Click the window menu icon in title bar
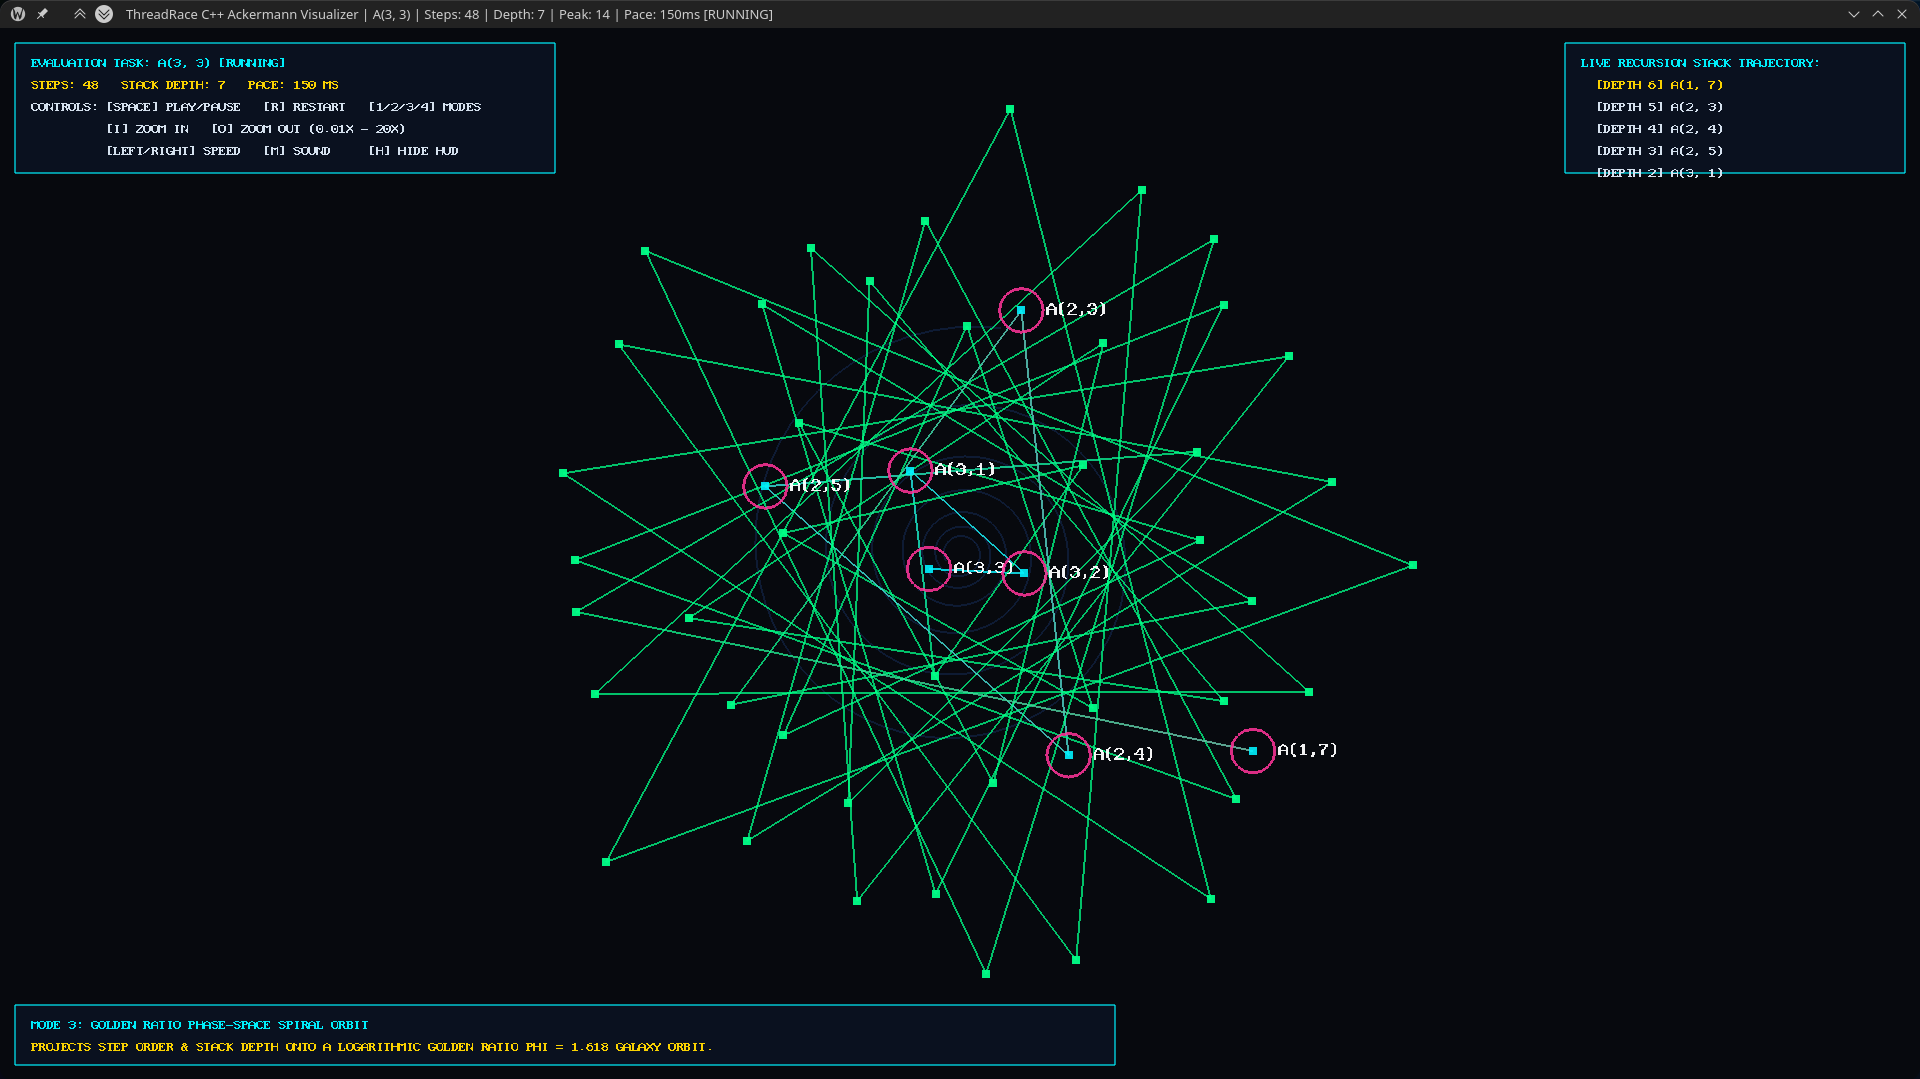Viewport: 1920px width, 1079px height. pyautogui.click(x=18, y=14)
